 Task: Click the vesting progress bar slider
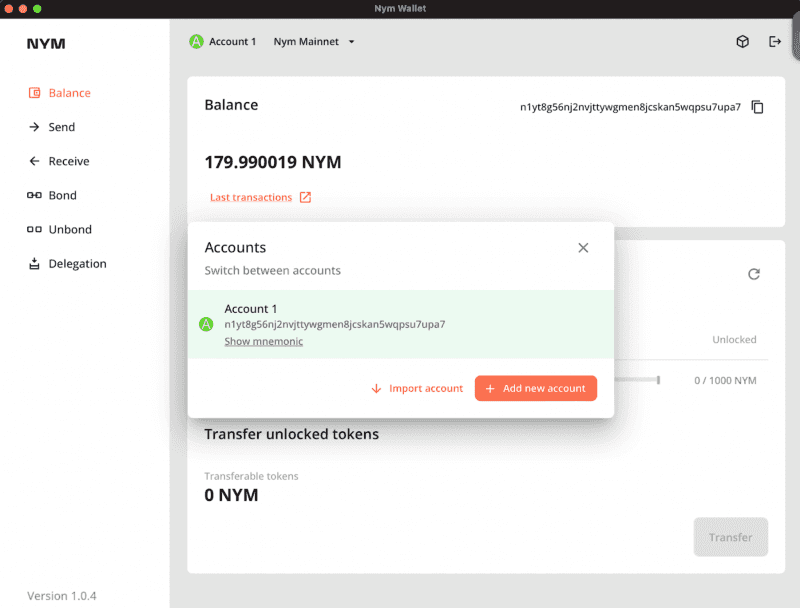point(636,380)
